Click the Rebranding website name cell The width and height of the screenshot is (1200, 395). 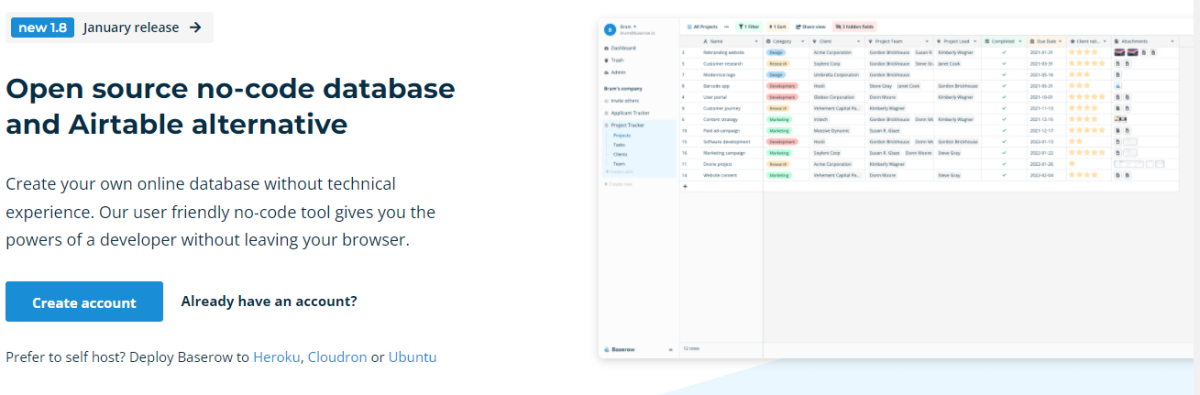click(x=724, y=52)
